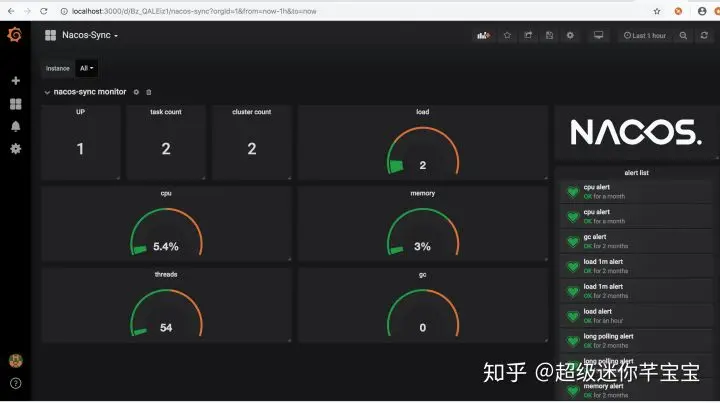Open the task count panel title

tap(166, 112)
